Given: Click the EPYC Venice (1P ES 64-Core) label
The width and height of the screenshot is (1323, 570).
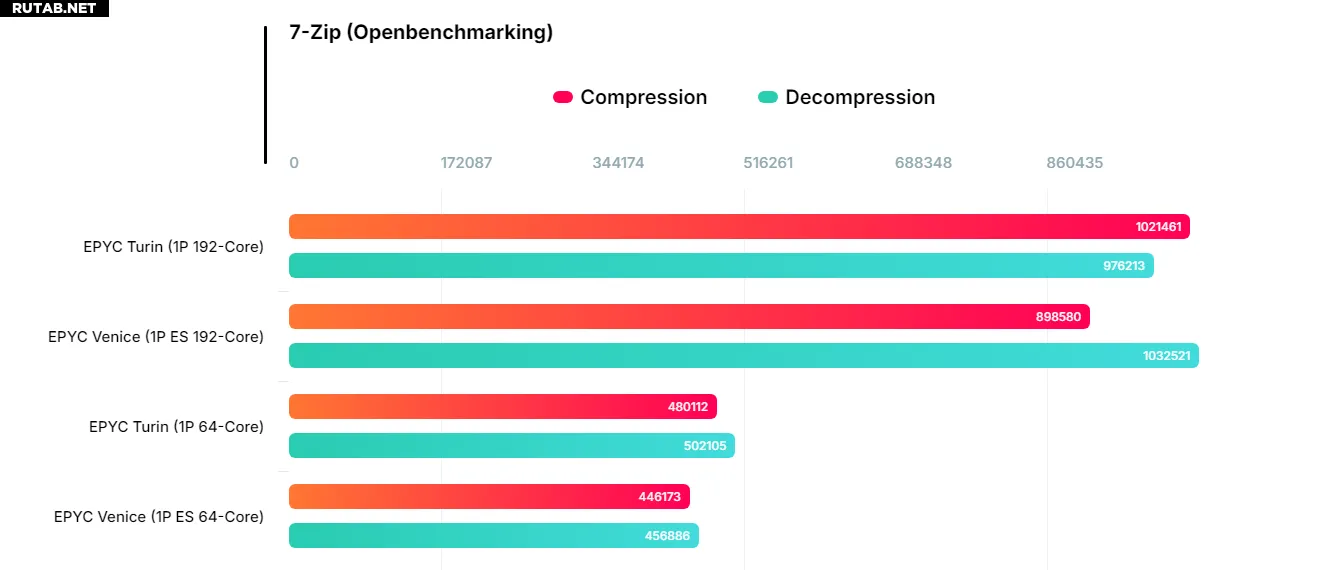Looking at the screenshot, I should 159,516.
